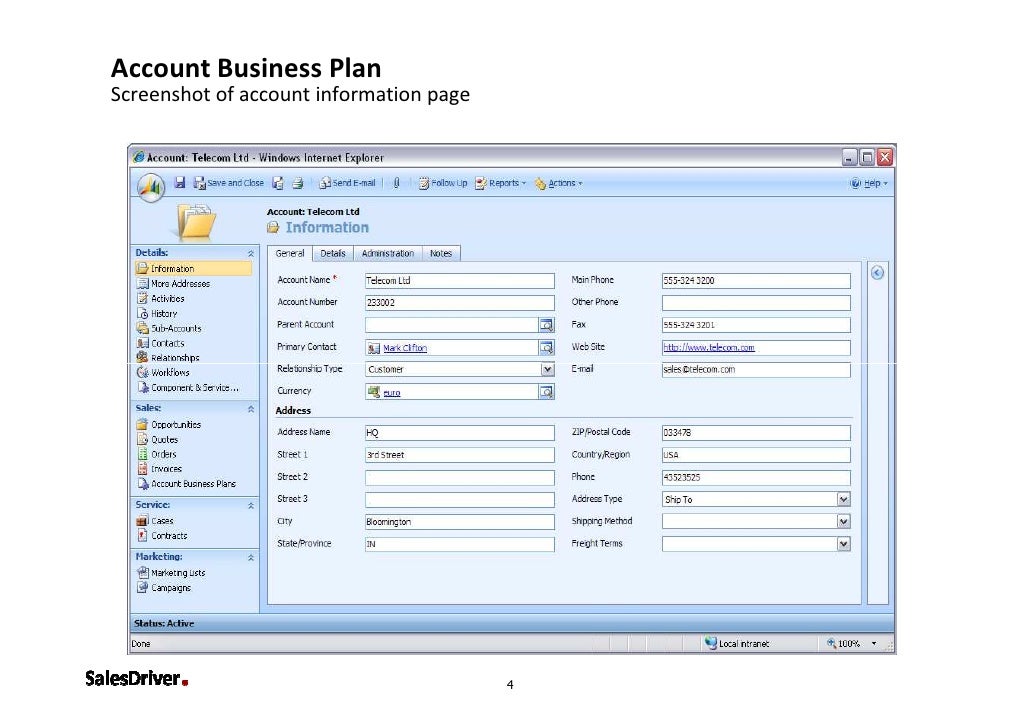The height and width of the screenshot is (728, 1030).
Task: Open Invoices under Sales
Action: tap(159, 469)
